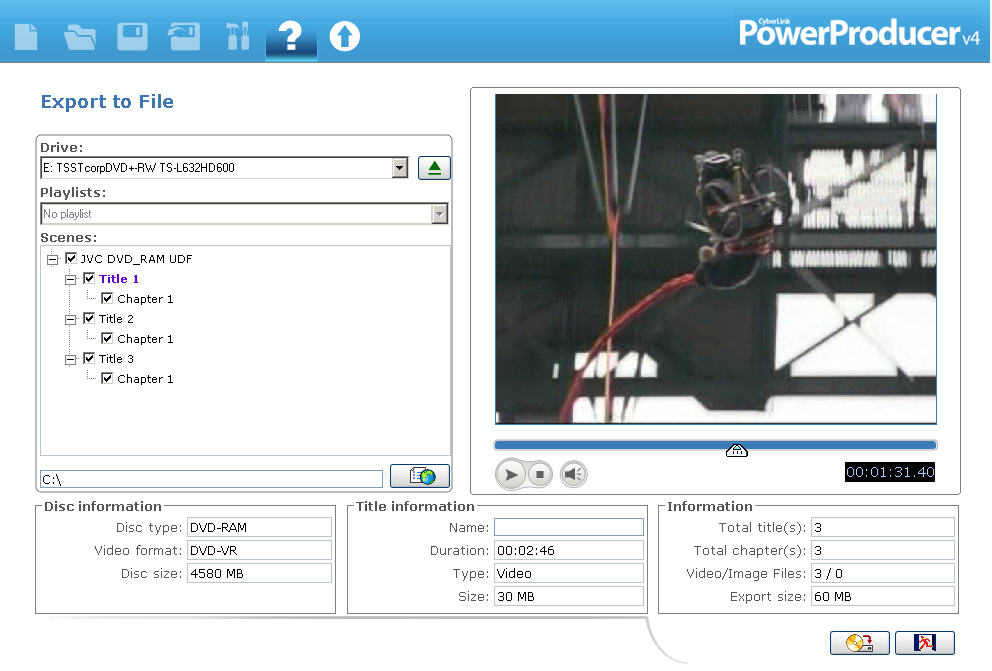This screenshot has width=992, height=671.
Task: Click the title Size value 30 MB
Action: click(569, 596)
